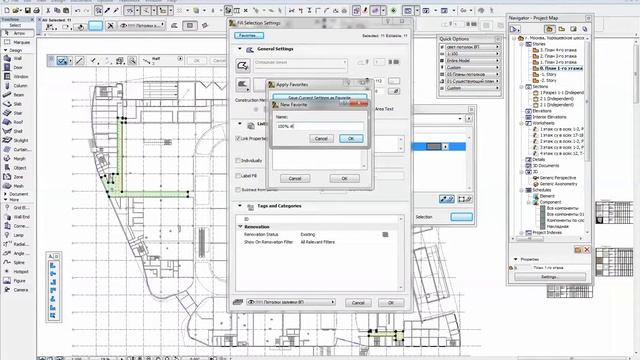Collapse the Tags and Categories section

pos(240,206)
